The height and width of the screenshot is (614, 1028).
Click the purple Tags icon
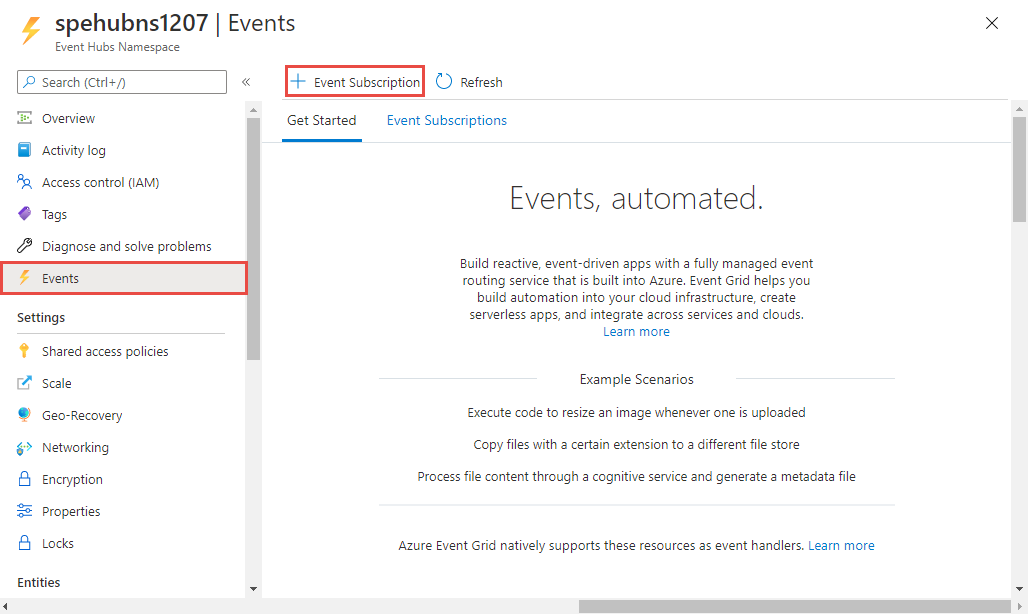click(25, 214)
